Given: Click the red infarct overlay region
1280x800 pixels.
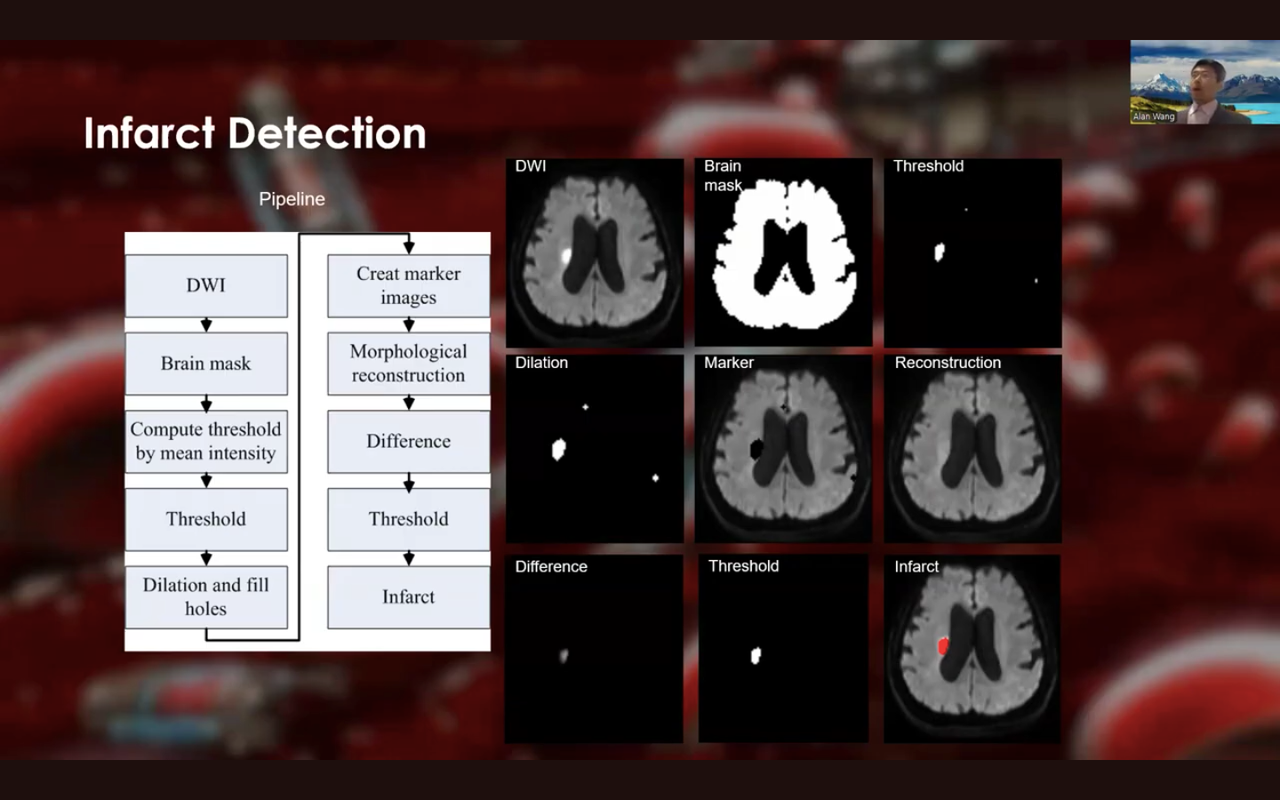Looking at the screenshot, I should (942, 646).
